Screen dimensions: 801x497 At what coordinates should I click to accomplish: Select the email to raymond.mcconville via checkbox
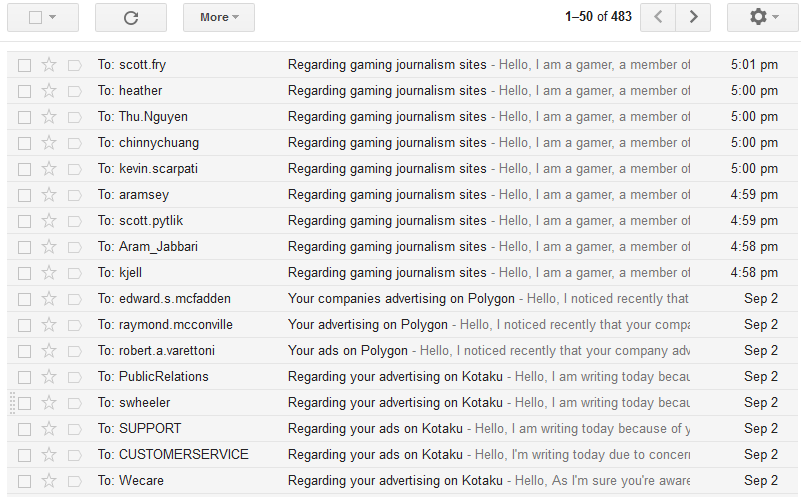(24, 325)
